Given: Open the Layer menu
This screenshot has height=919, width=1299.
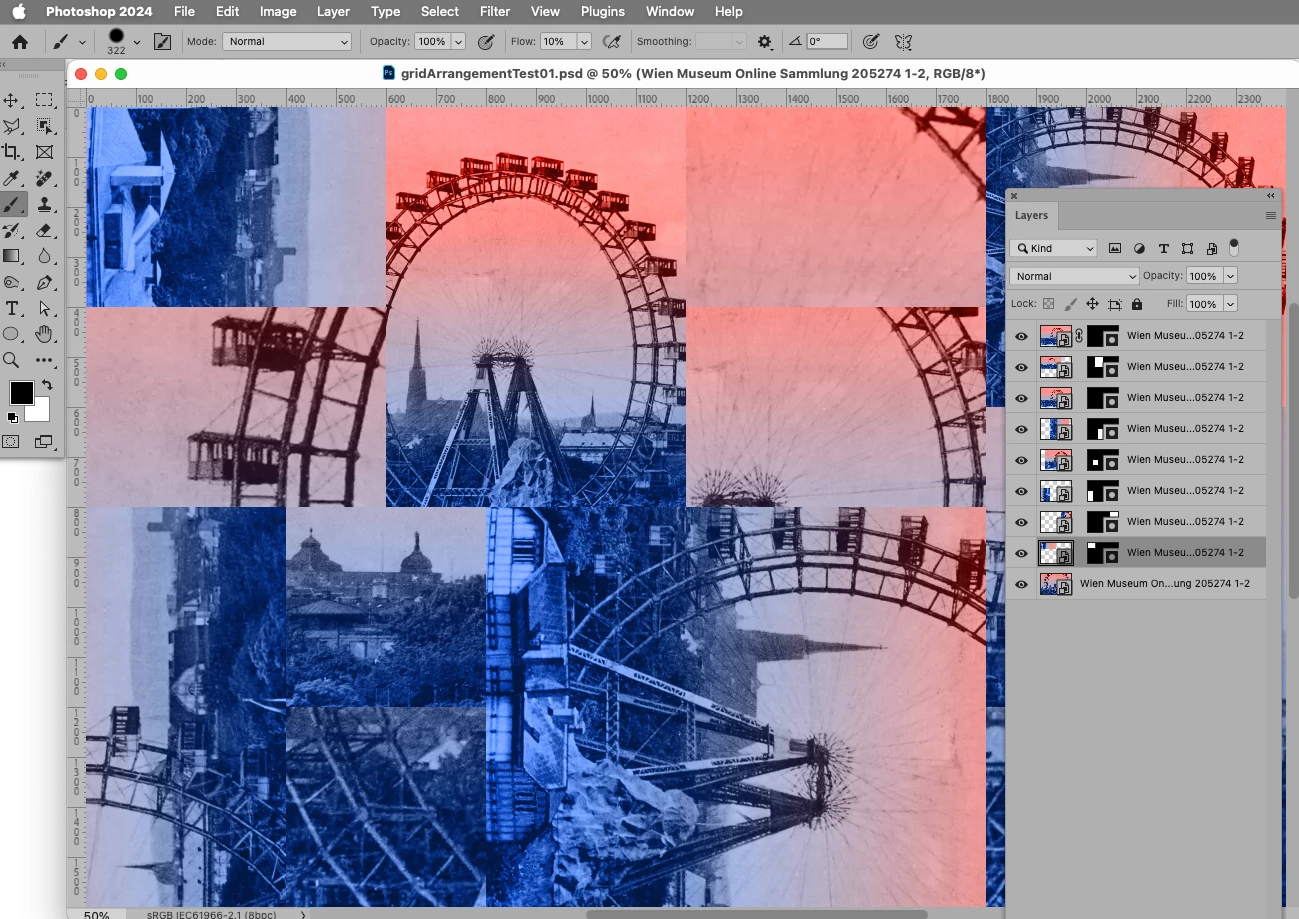Looking at the screenshot, I should pos(333,12).
